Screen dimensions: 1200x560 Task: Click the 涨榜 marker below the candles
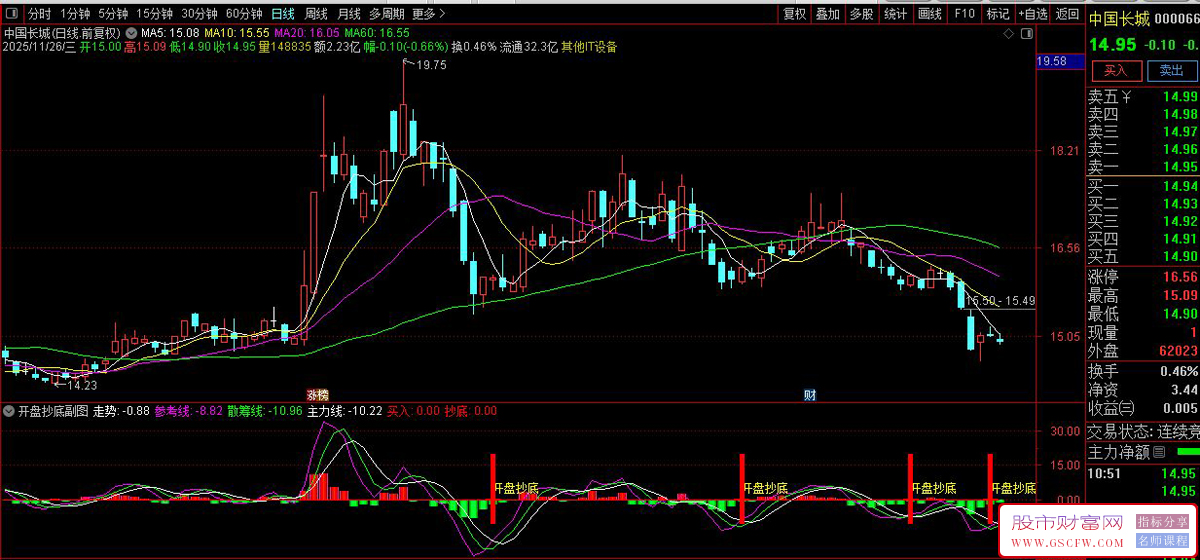pos(317,395)
